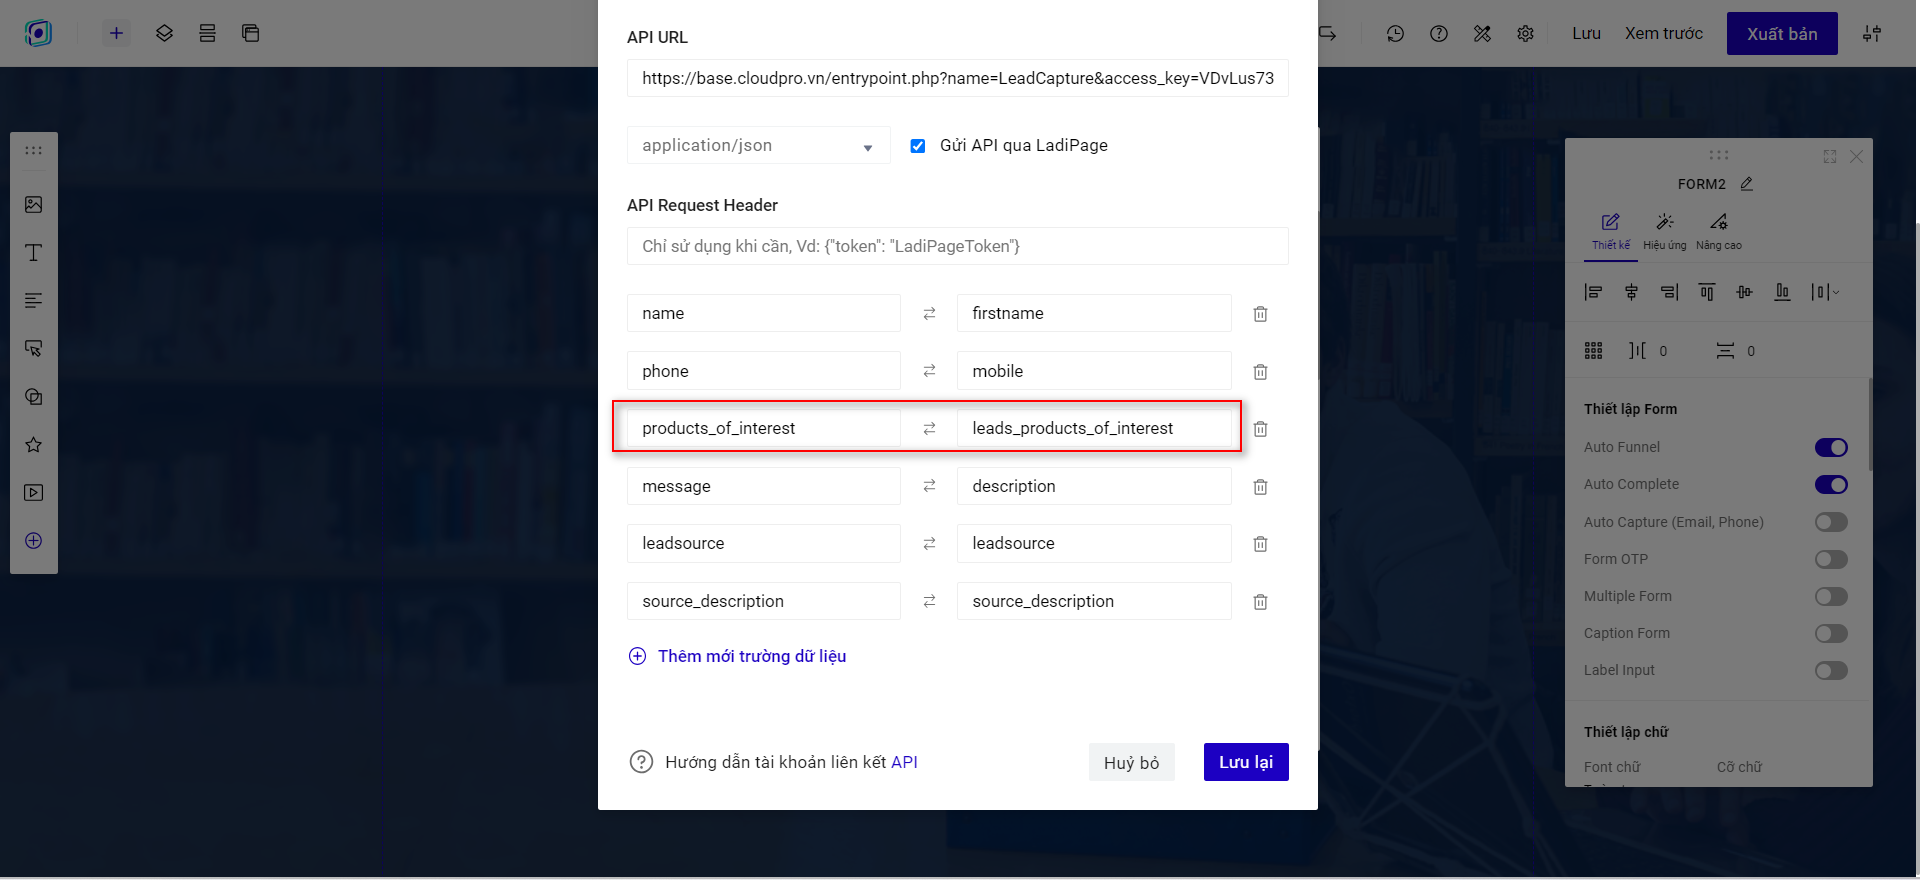This screenshot has width=1920, height=880.
Task: Rename FORM2 using the pencil icon
Action: 1747,184
